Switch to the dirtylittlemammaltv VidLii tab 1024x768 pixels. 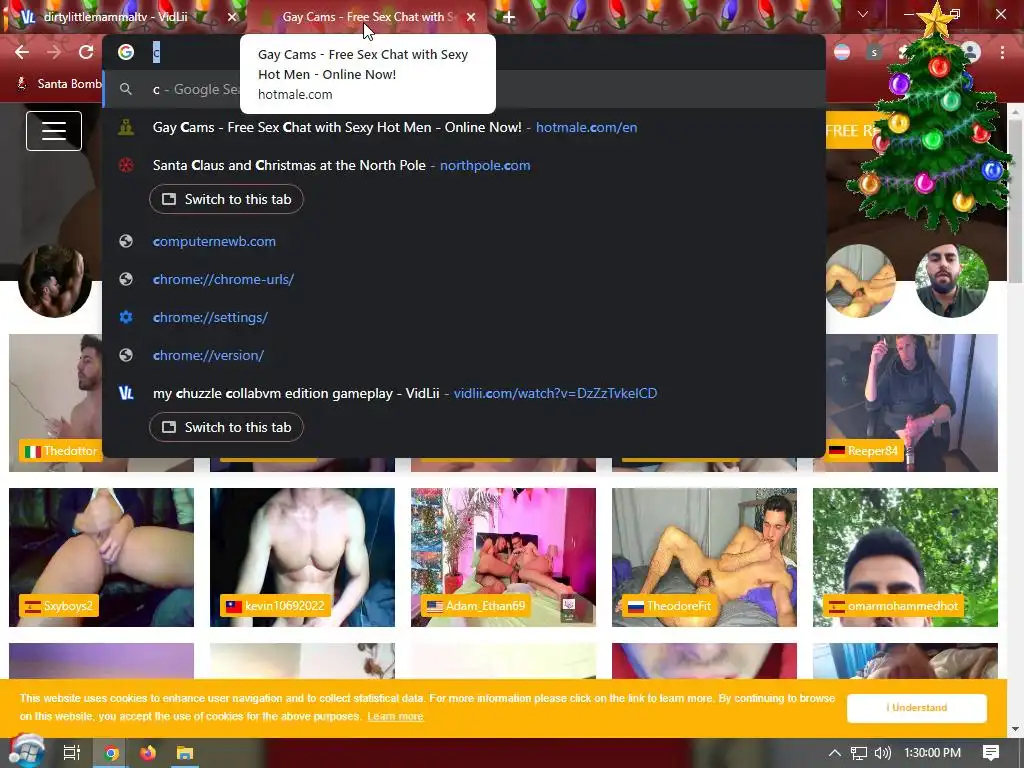pos(124,17)
